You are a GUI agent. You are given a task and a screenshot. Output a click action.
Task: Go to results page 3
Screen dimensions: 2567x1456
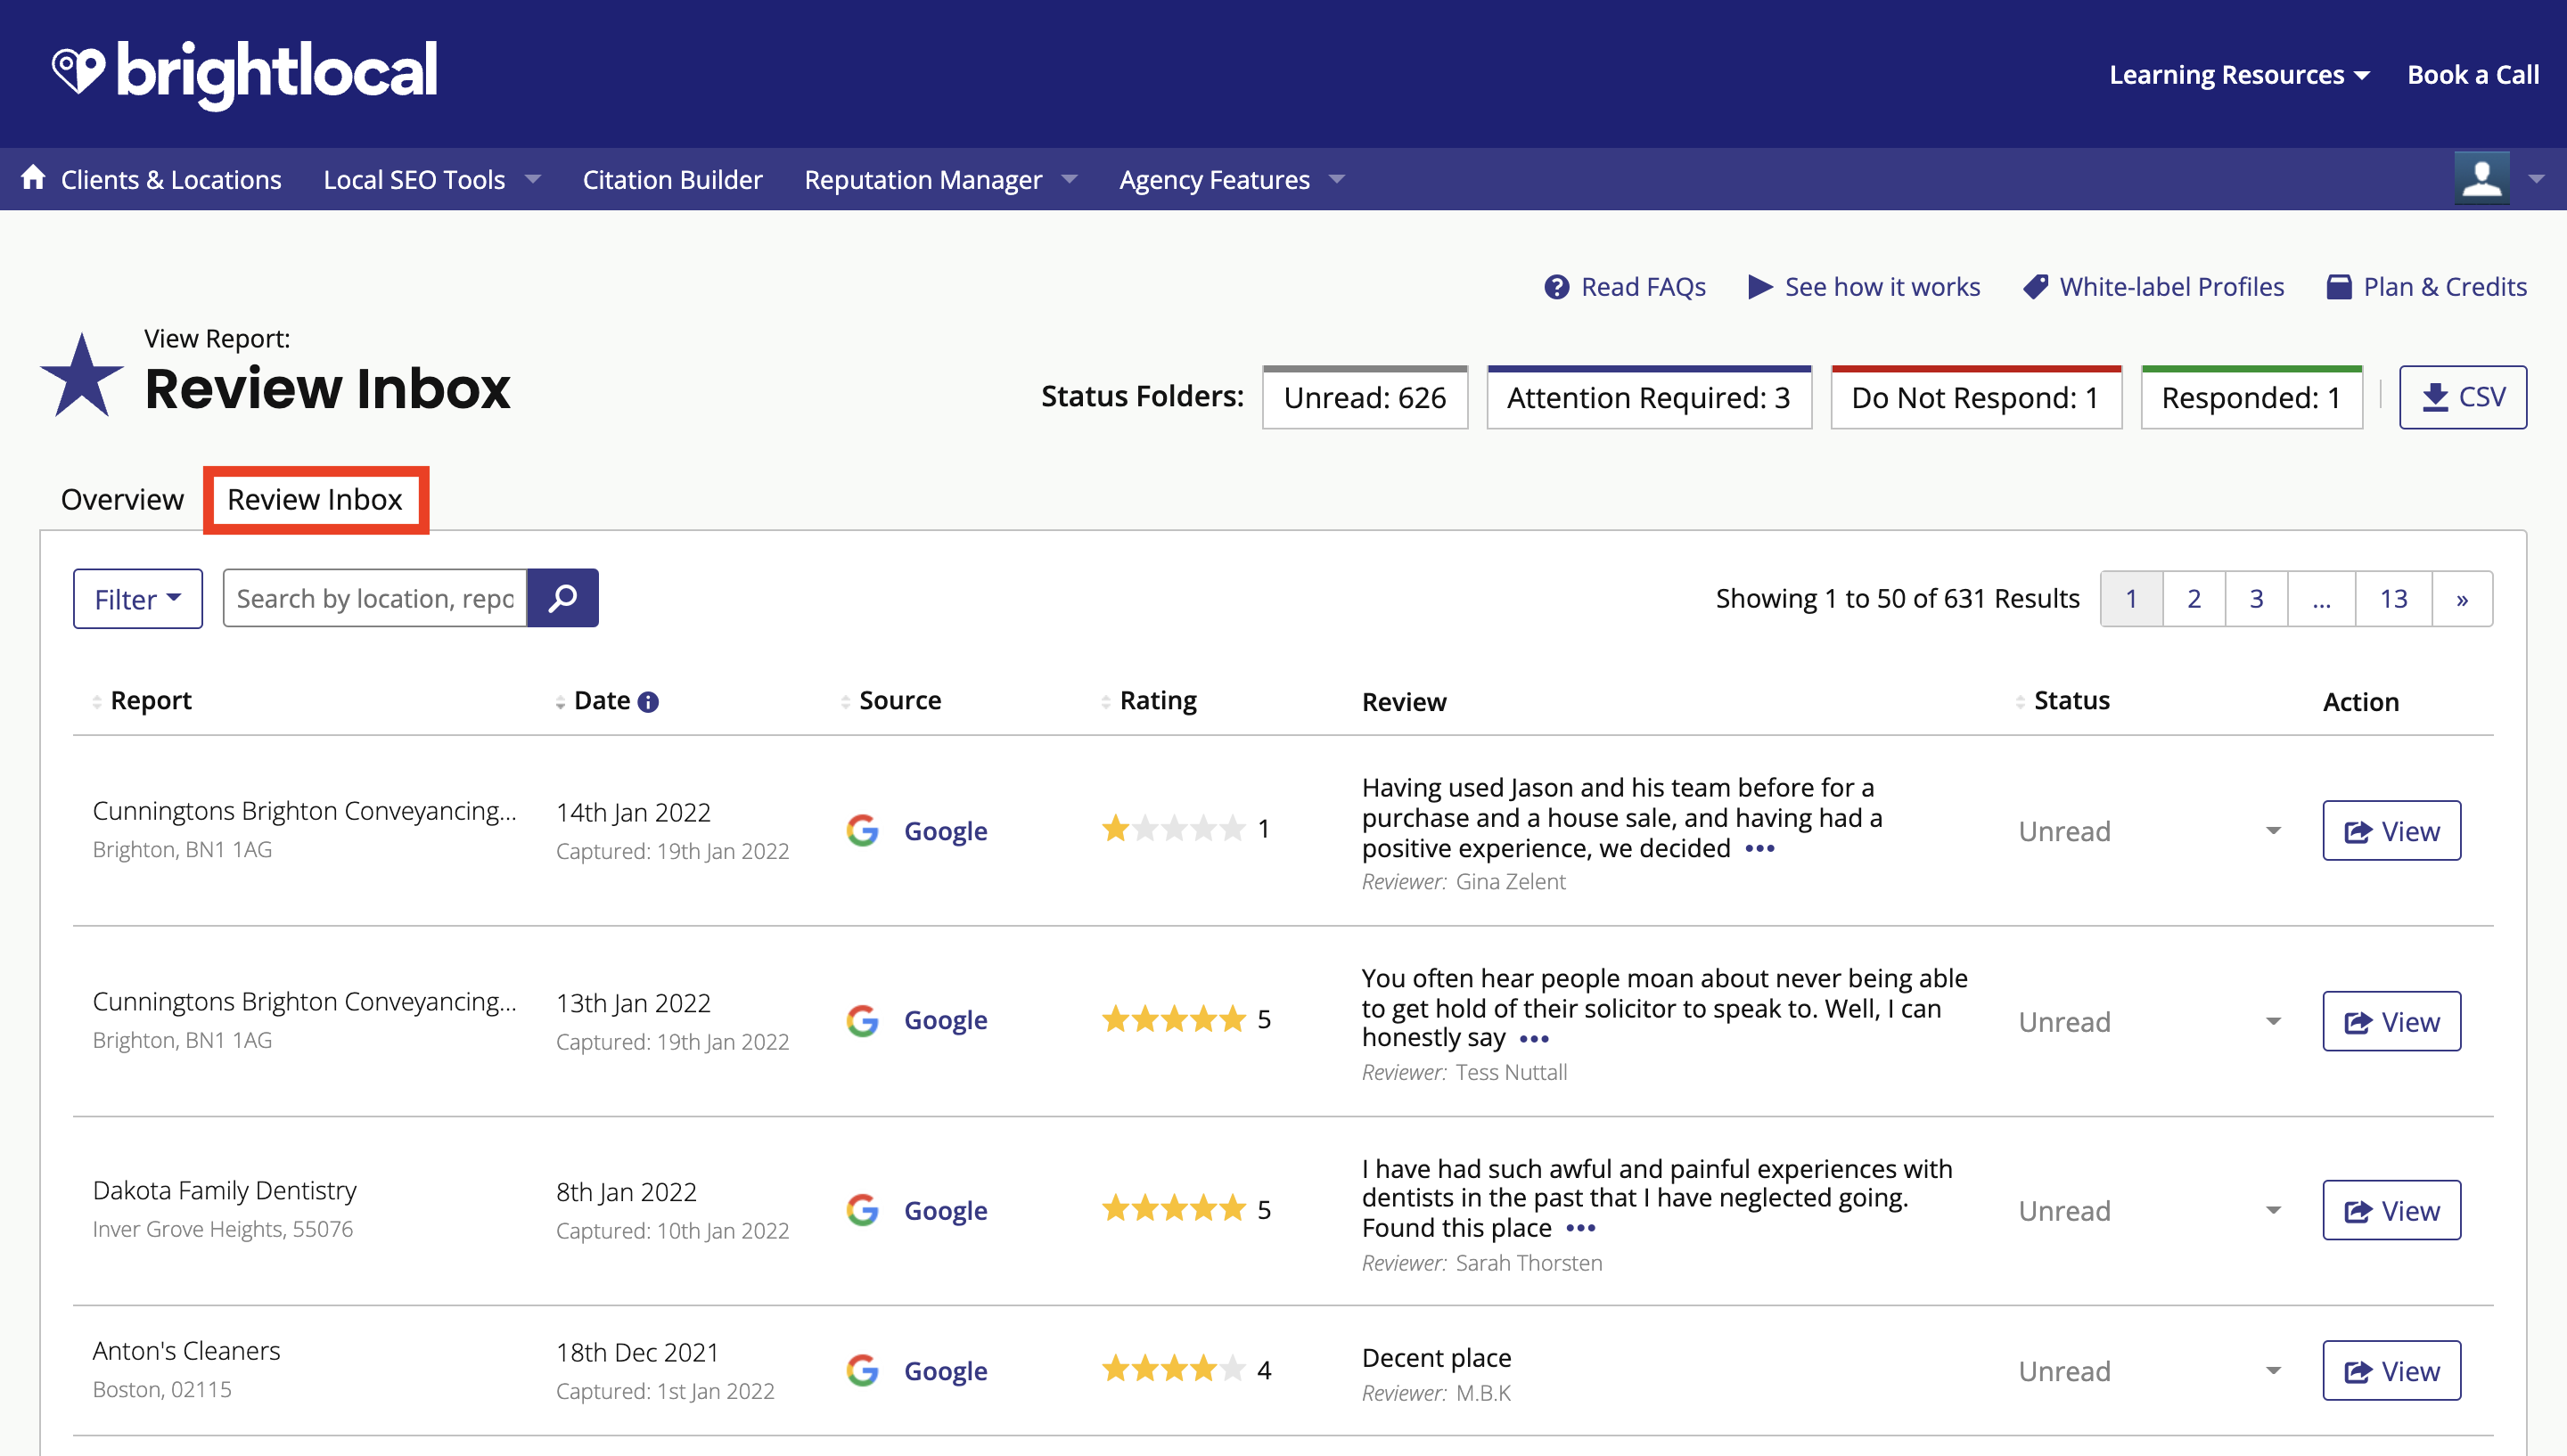2256,598
